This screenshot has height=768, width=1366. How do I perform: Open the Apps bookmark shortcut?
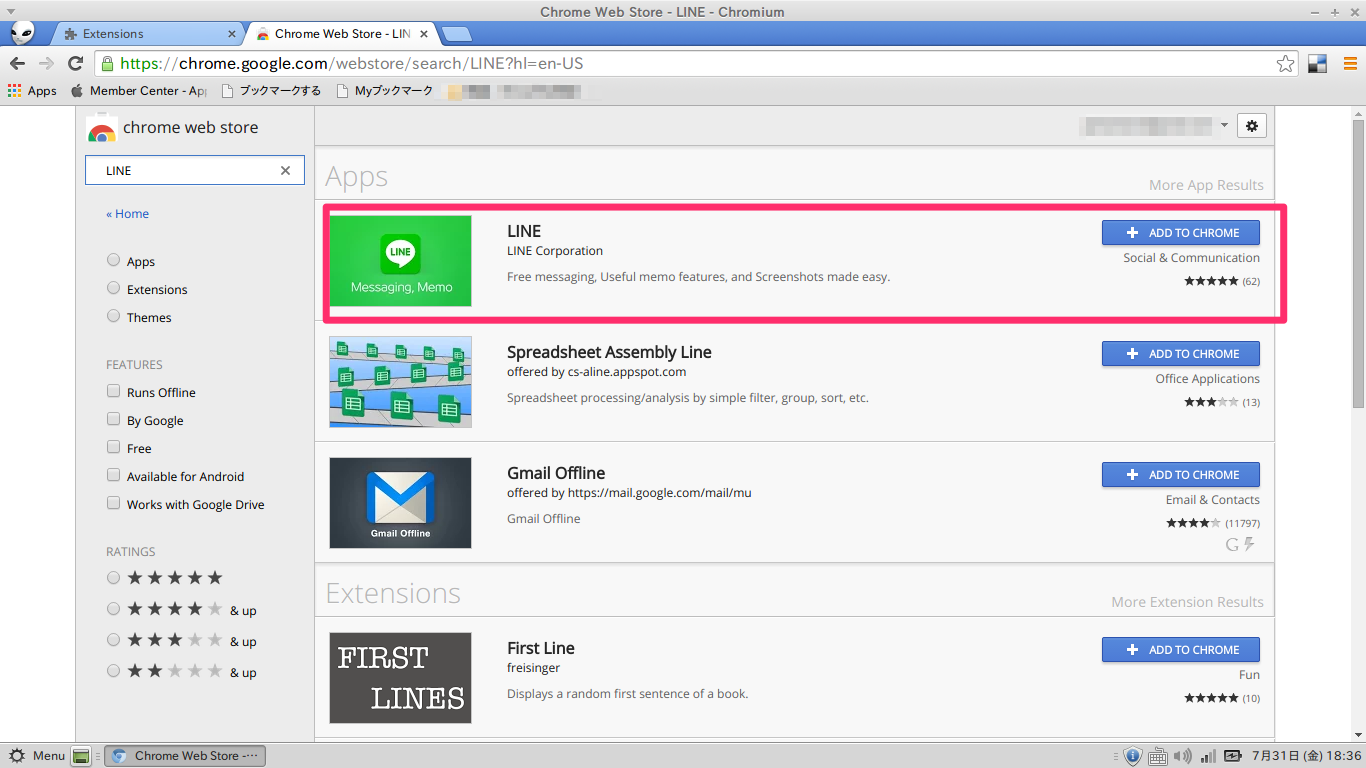coord(32,90)
